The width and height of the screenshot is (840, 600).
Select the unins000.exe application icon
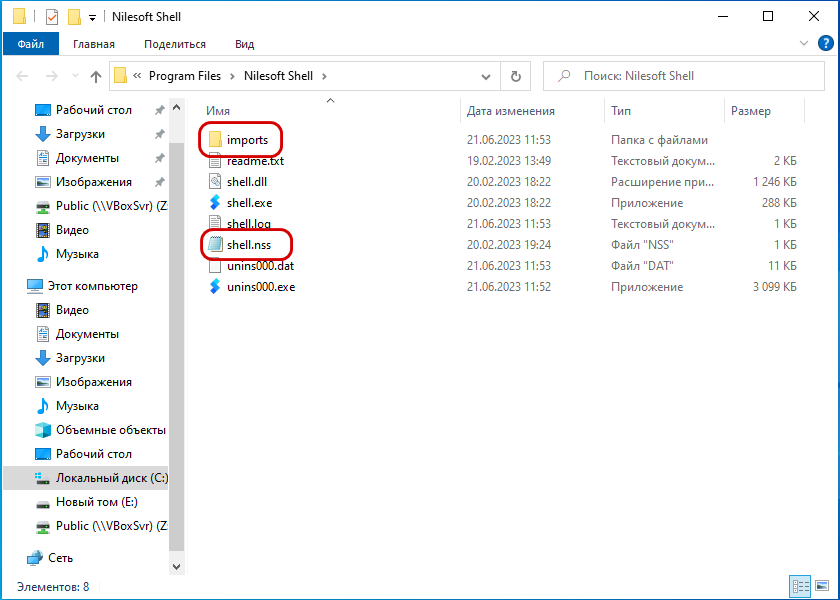pyautogui.click(x=215, y=287)
